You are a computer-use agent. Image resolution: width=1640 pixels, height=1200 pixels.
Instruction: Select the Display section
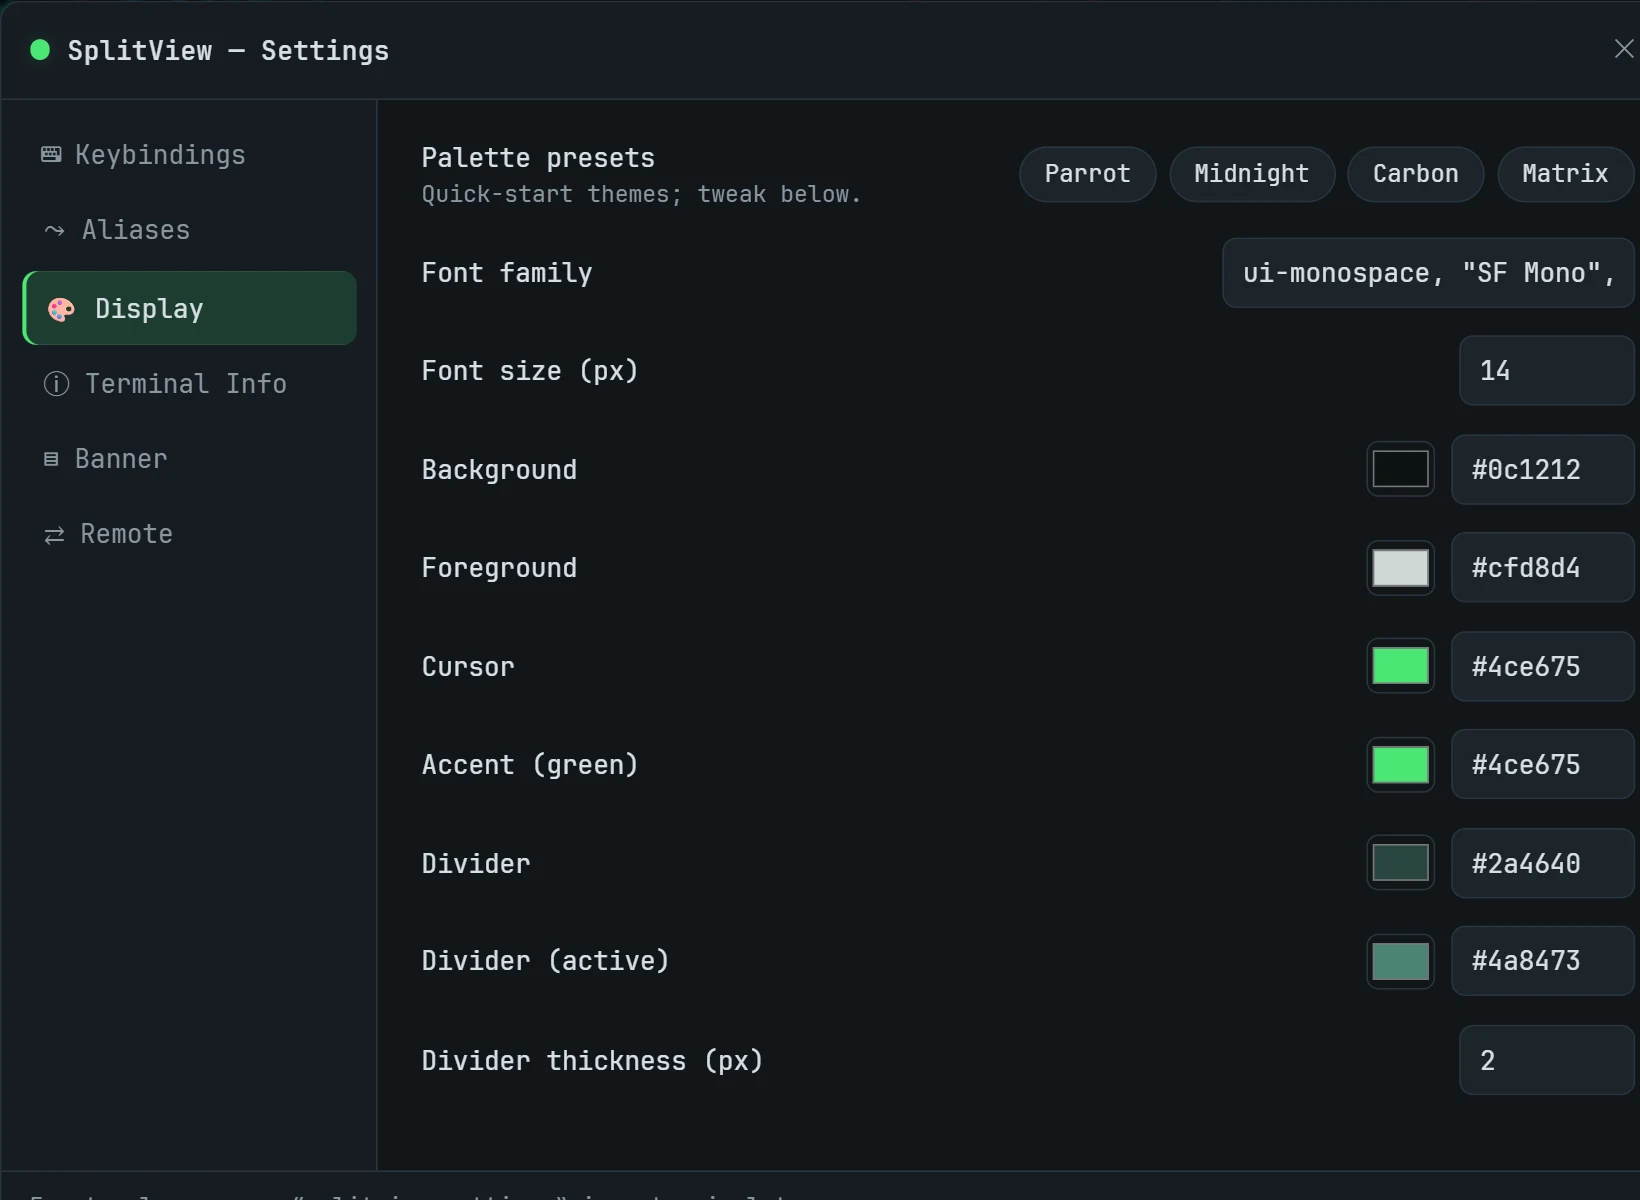[190, 308]
